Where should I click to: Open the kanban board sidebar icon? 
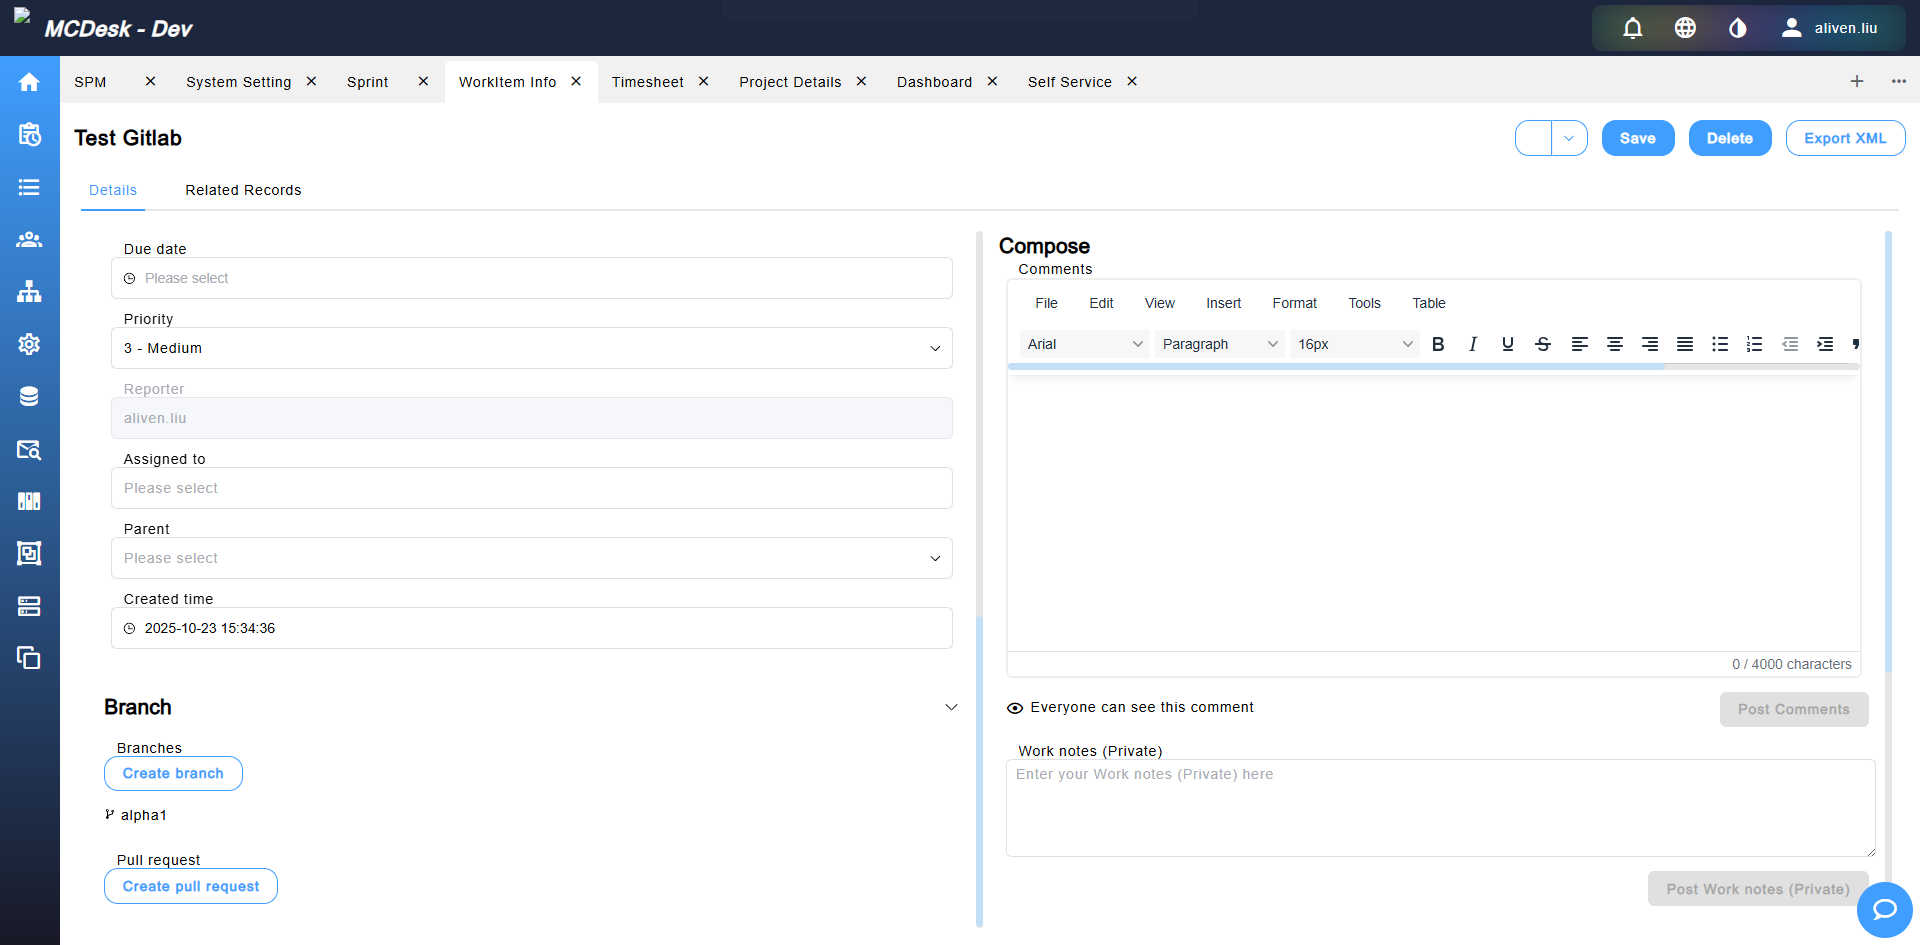(x=29, y=501)
